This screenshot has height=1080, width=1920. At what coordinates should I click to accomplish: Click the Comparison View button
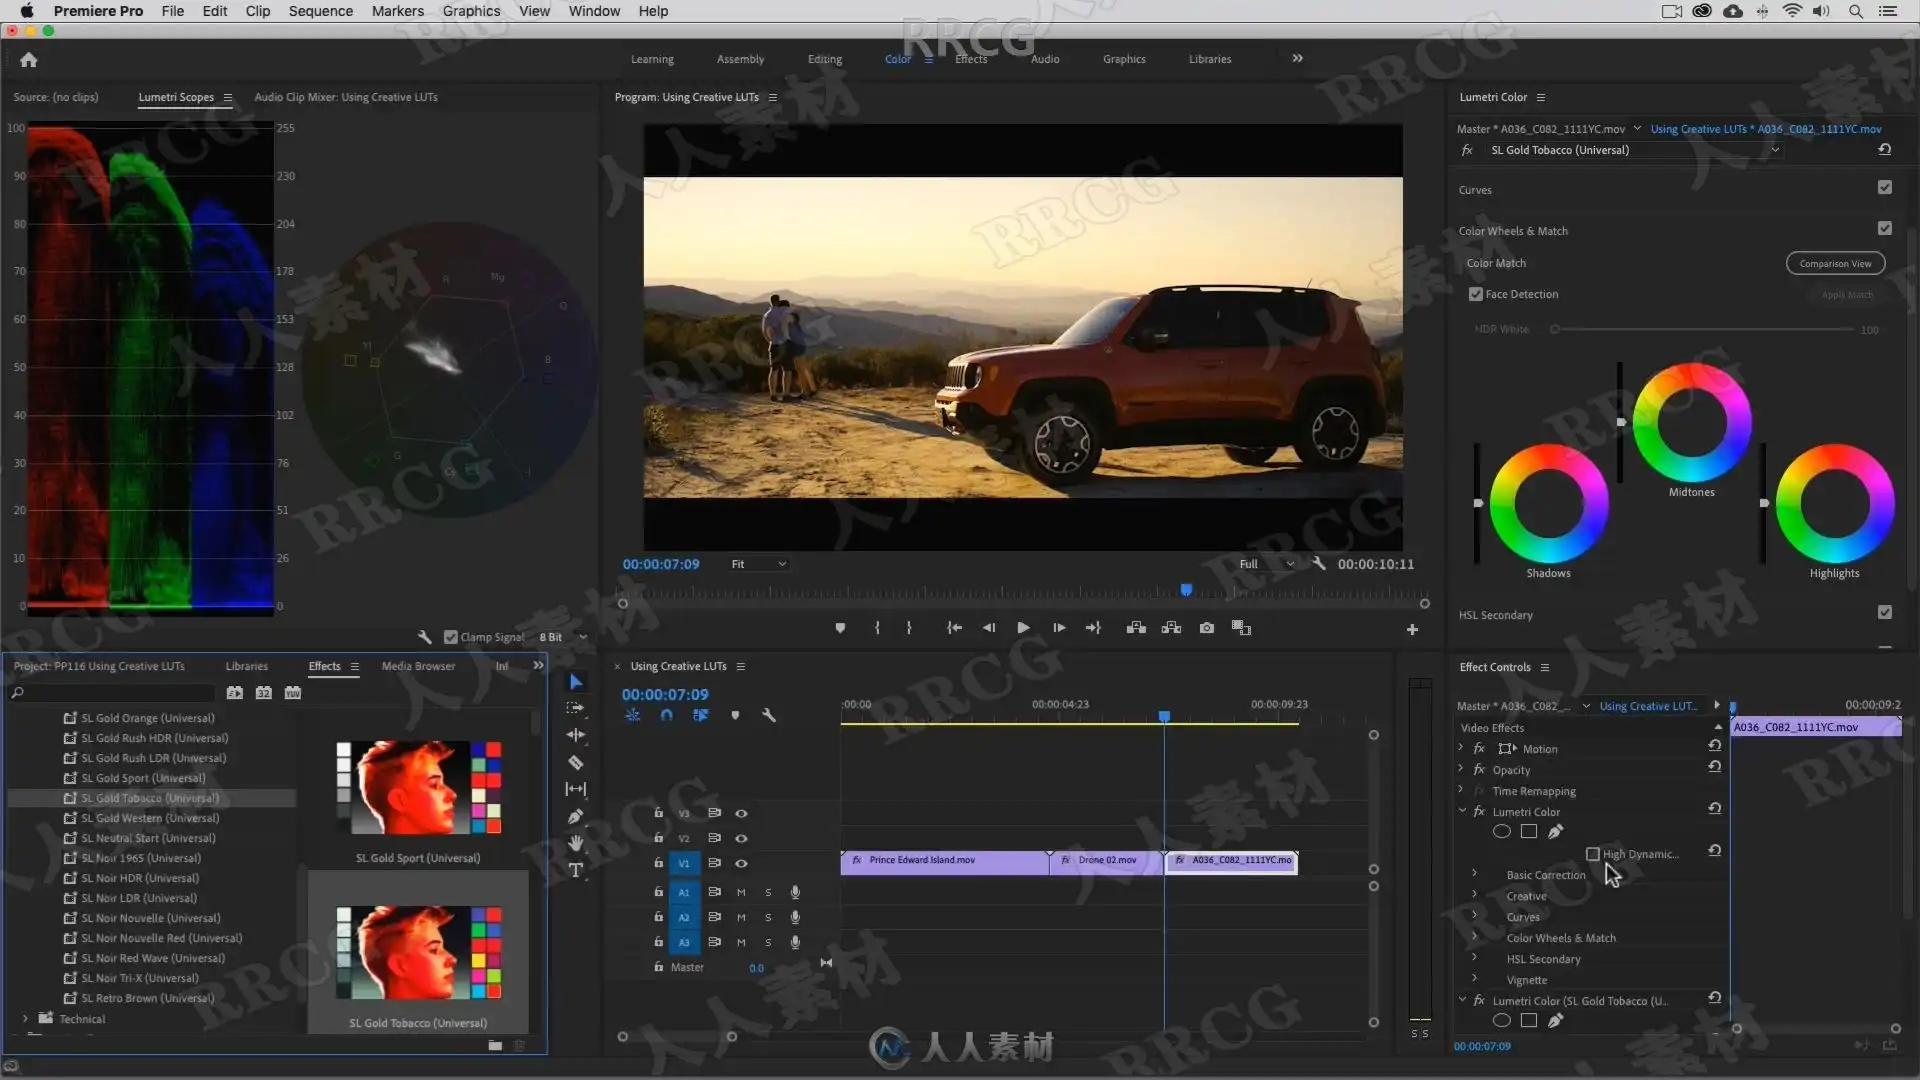tap(1835, 263)
